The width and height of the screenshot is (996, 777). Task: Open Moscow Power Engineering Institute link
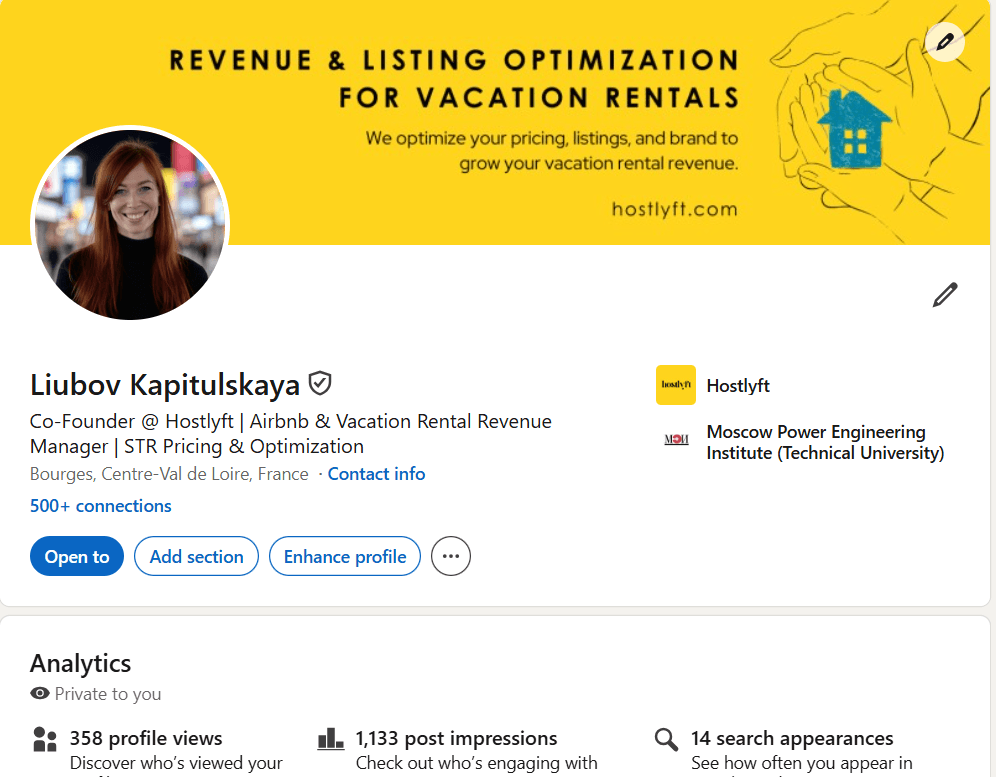tap(825, 442)
